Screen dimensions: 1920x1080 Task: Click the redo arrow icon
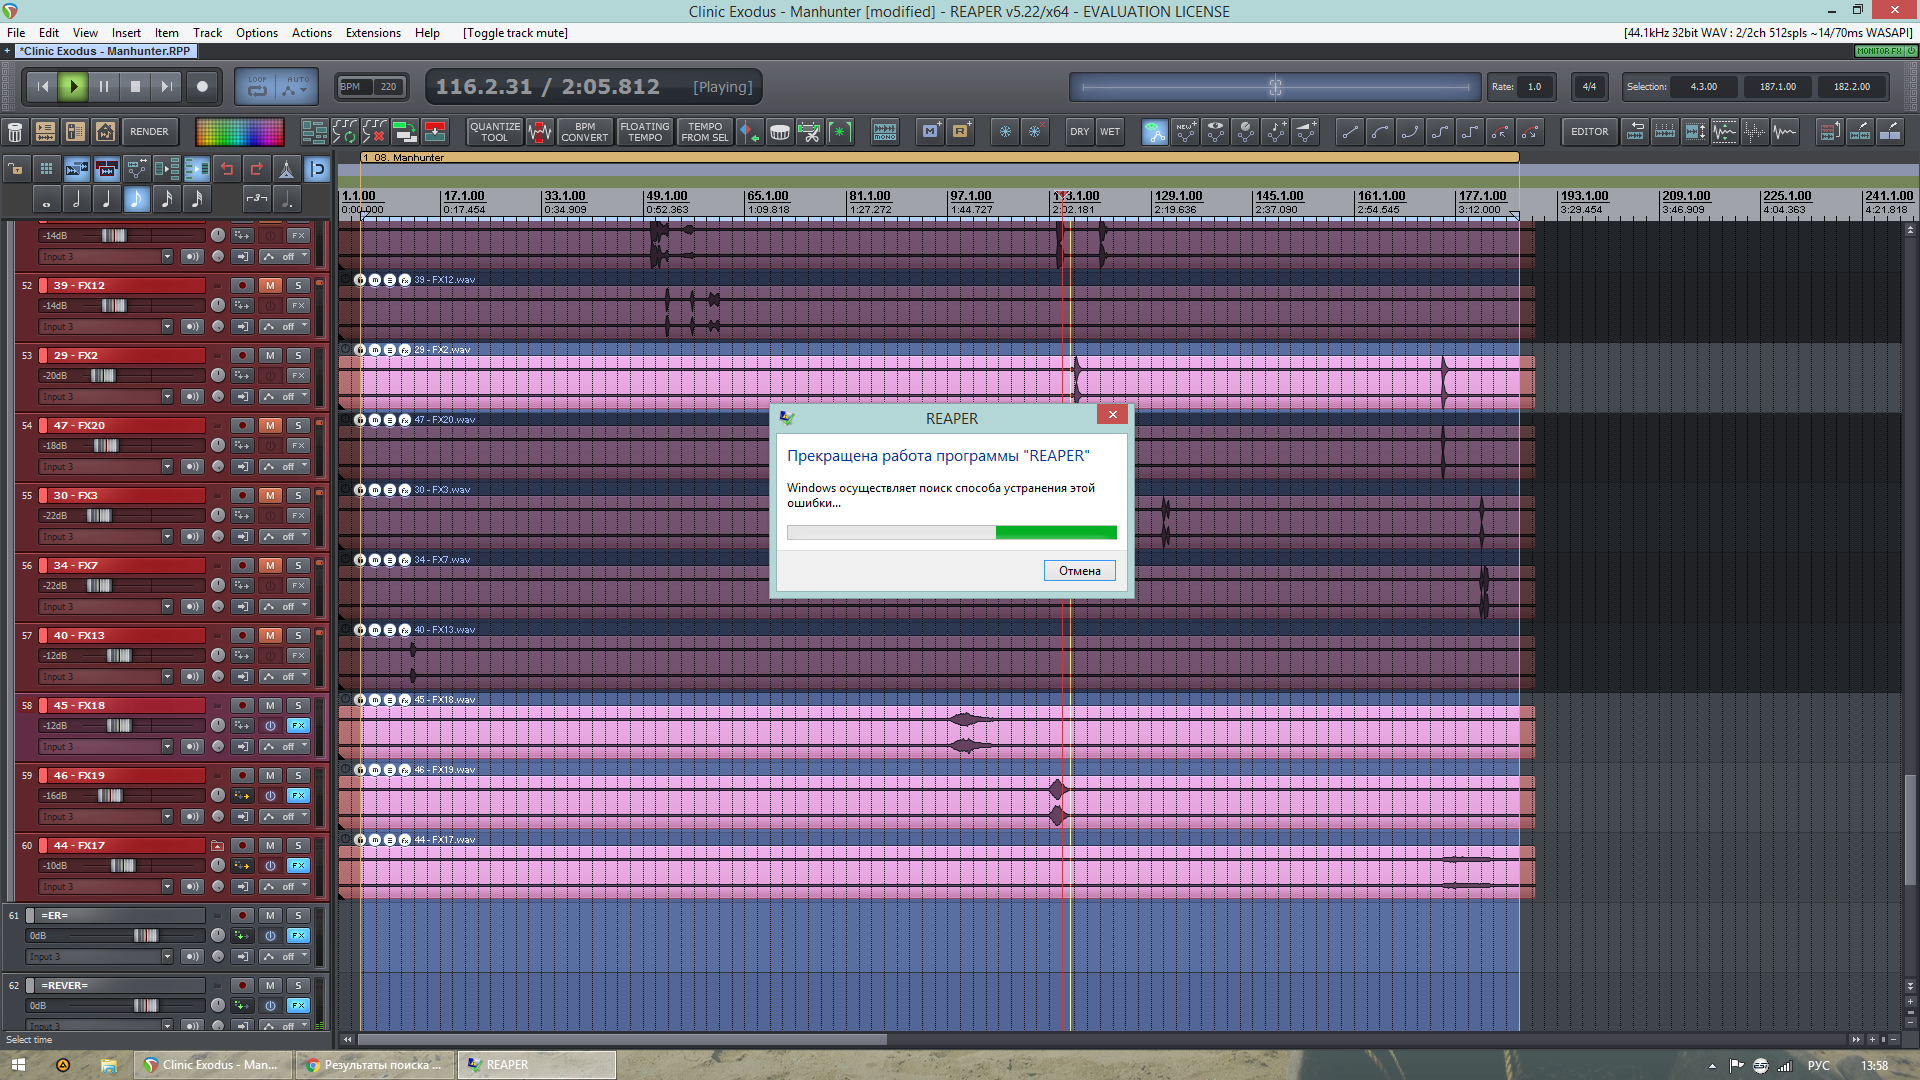257,169
